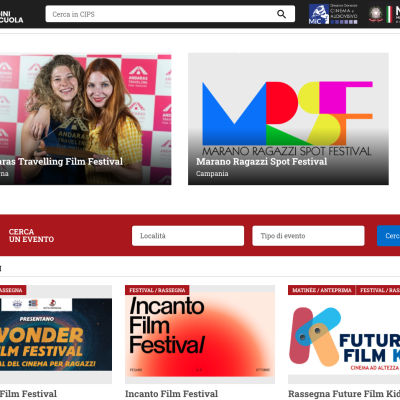400x400 pixels.
Task: Open the MIC Cinema e Audiovisivo logo
Action: (333, 14)
